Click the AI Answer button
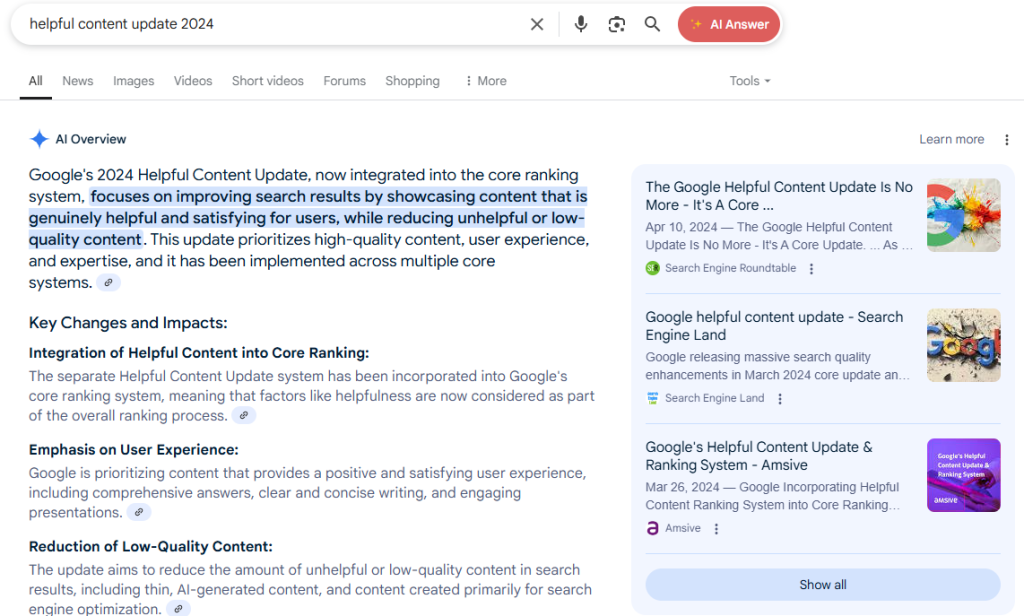 point(729,24)
